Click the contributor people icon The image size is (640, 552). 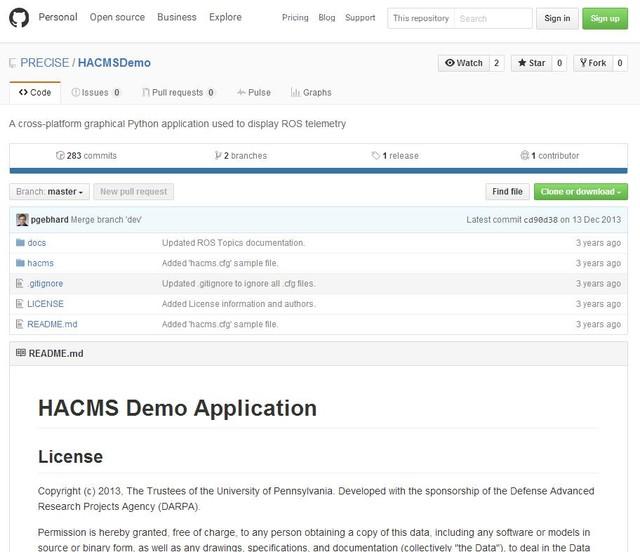click(x=524, y=156)
